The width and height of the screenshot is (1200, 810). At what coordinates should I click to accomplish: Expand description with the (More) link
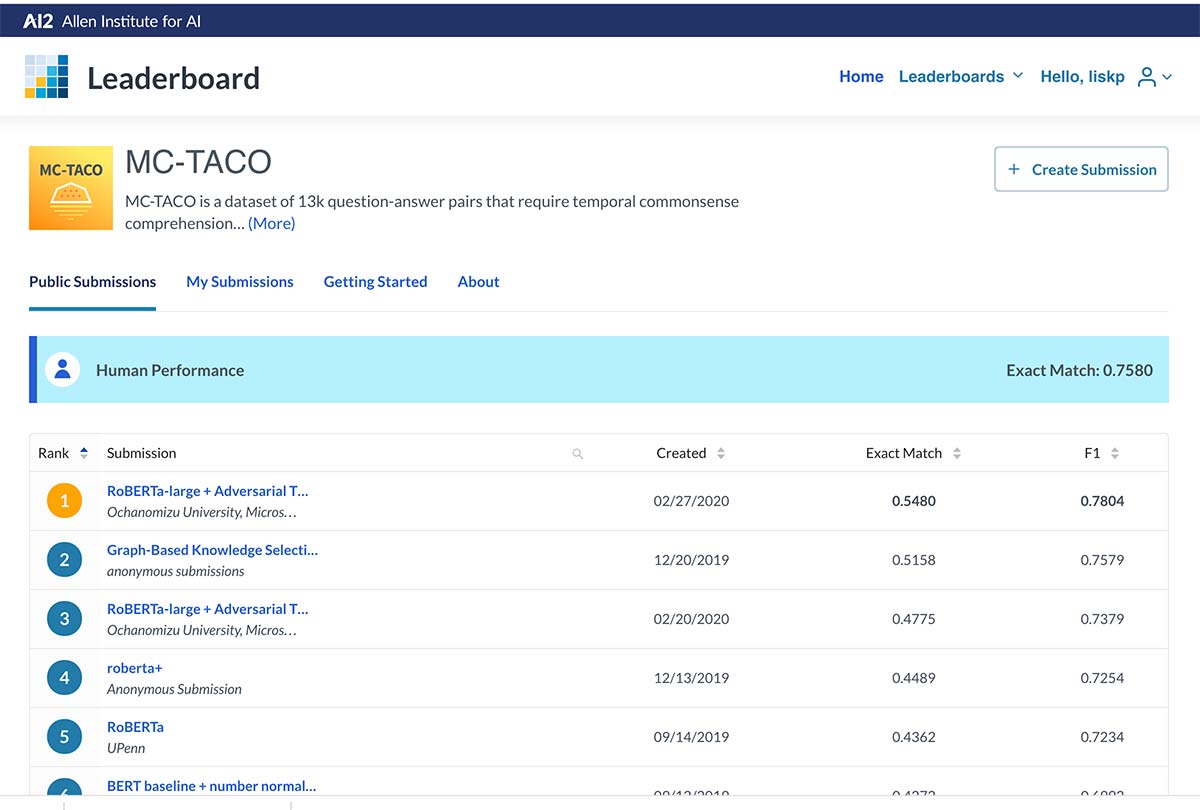click(x=271, y=224)
